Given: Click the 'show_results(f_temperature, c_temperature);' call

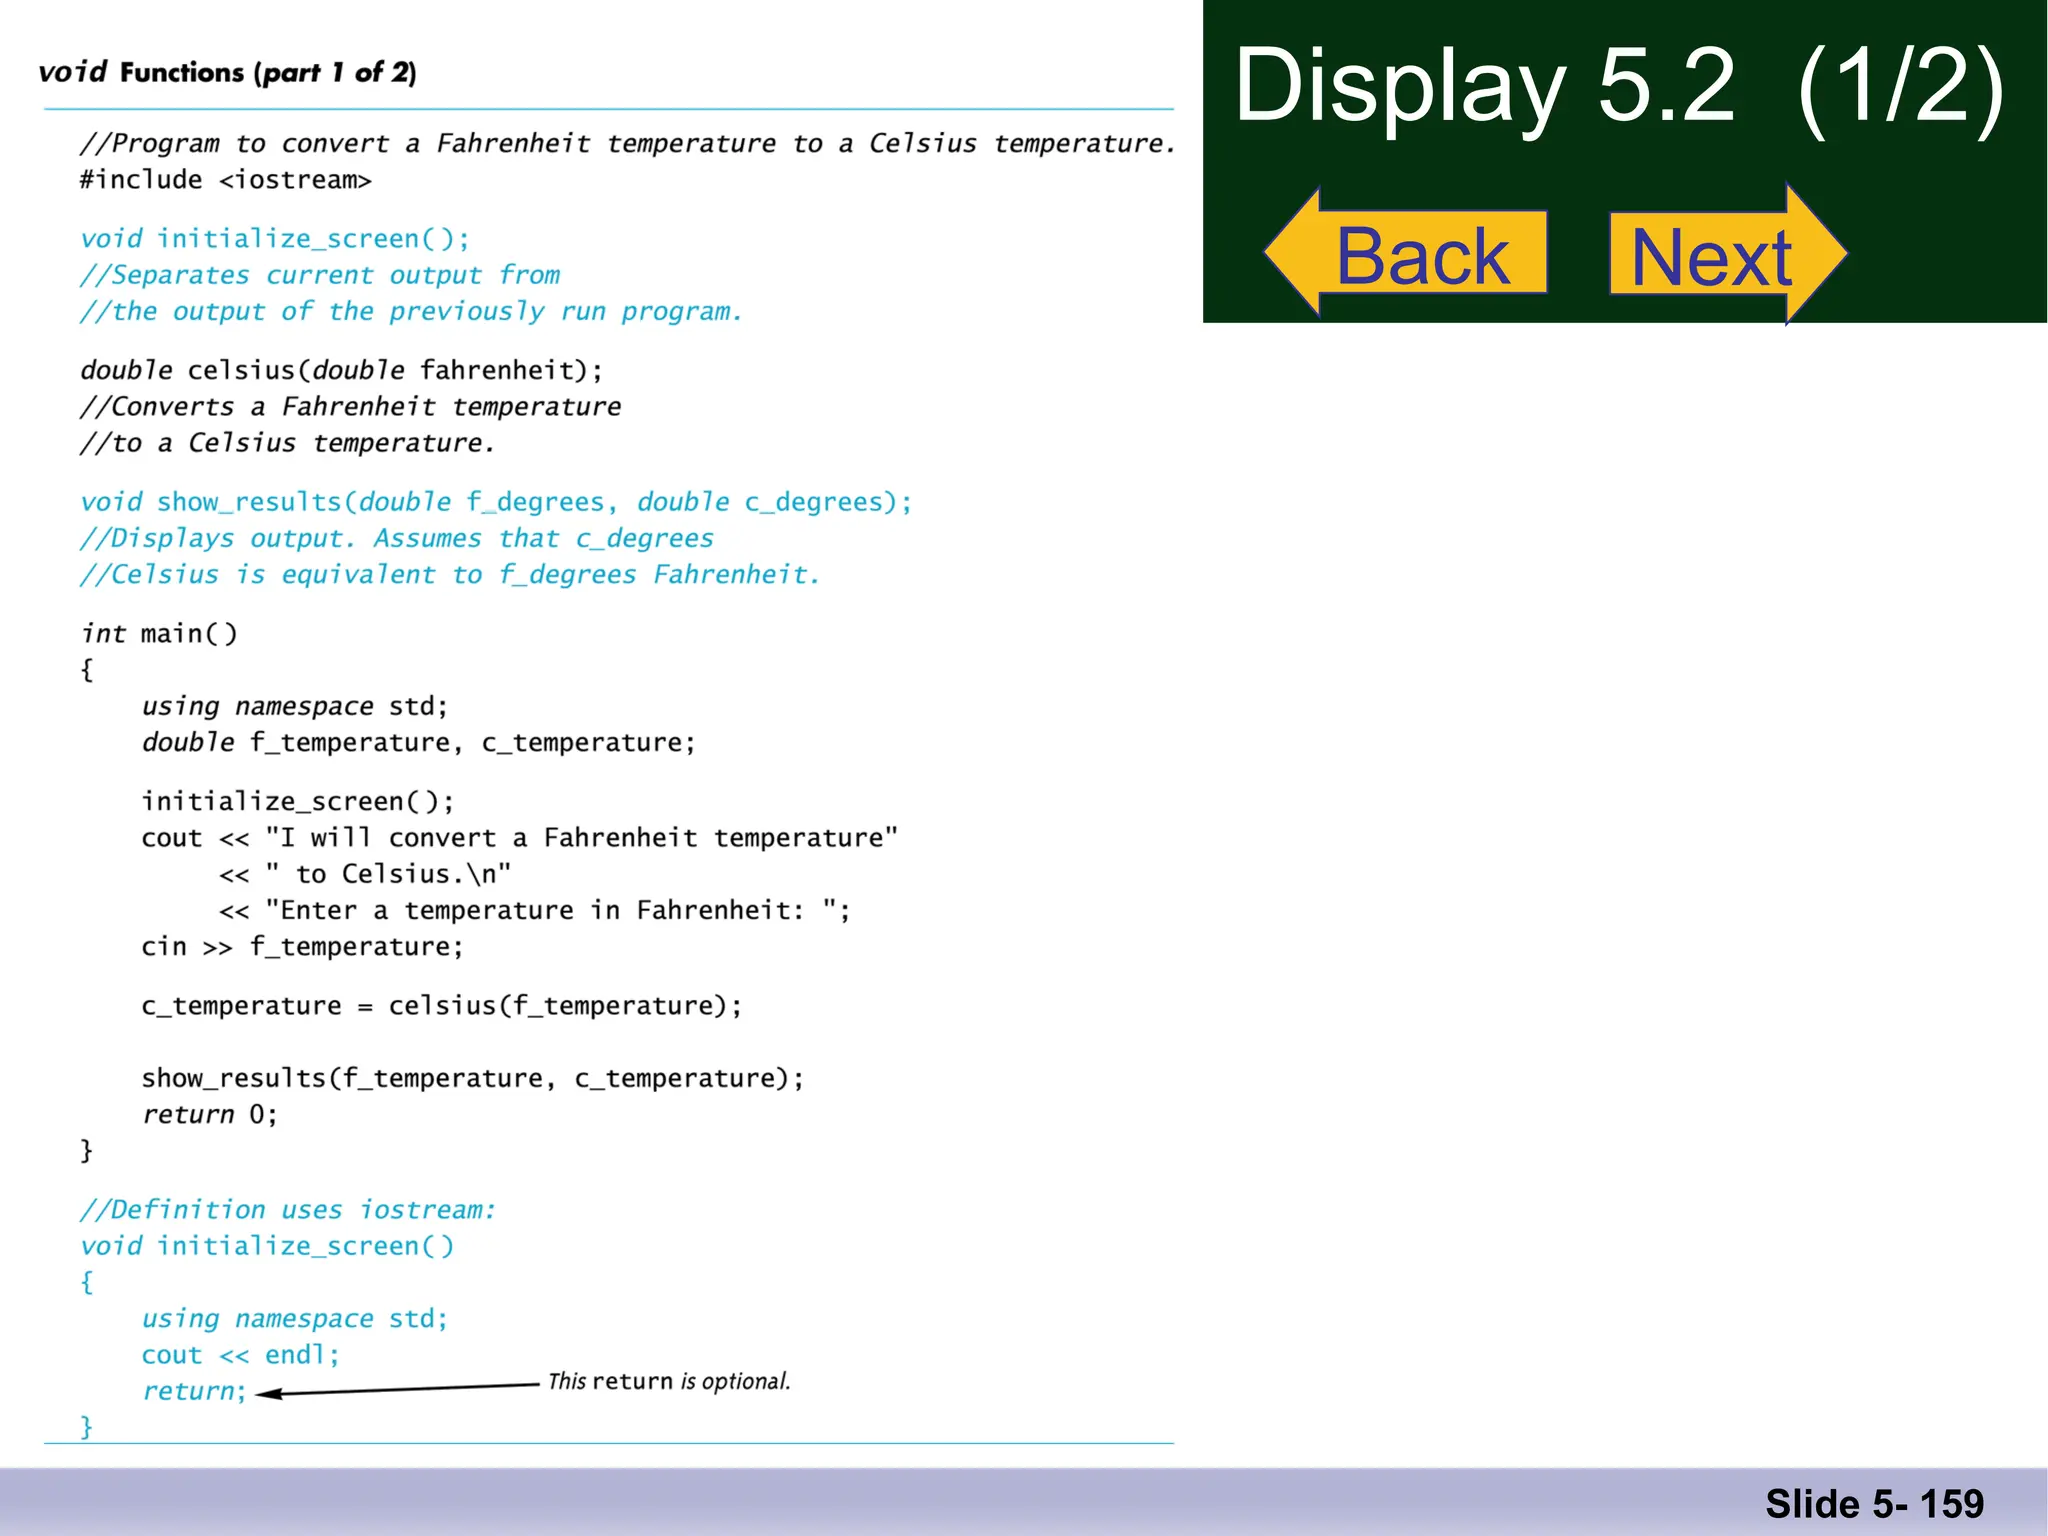Looking at the screenshot, I should coord(473,1079).
